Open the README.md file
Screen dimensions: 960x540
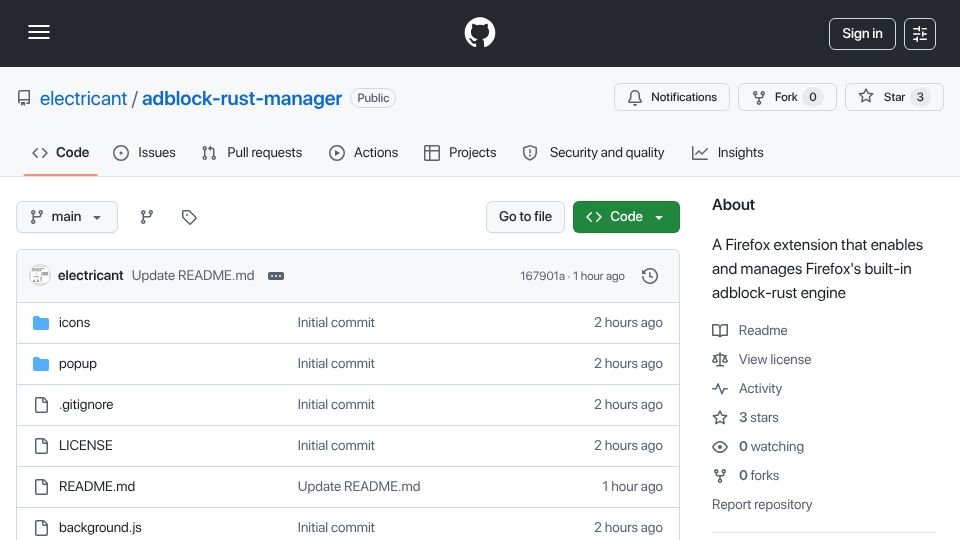97,487
